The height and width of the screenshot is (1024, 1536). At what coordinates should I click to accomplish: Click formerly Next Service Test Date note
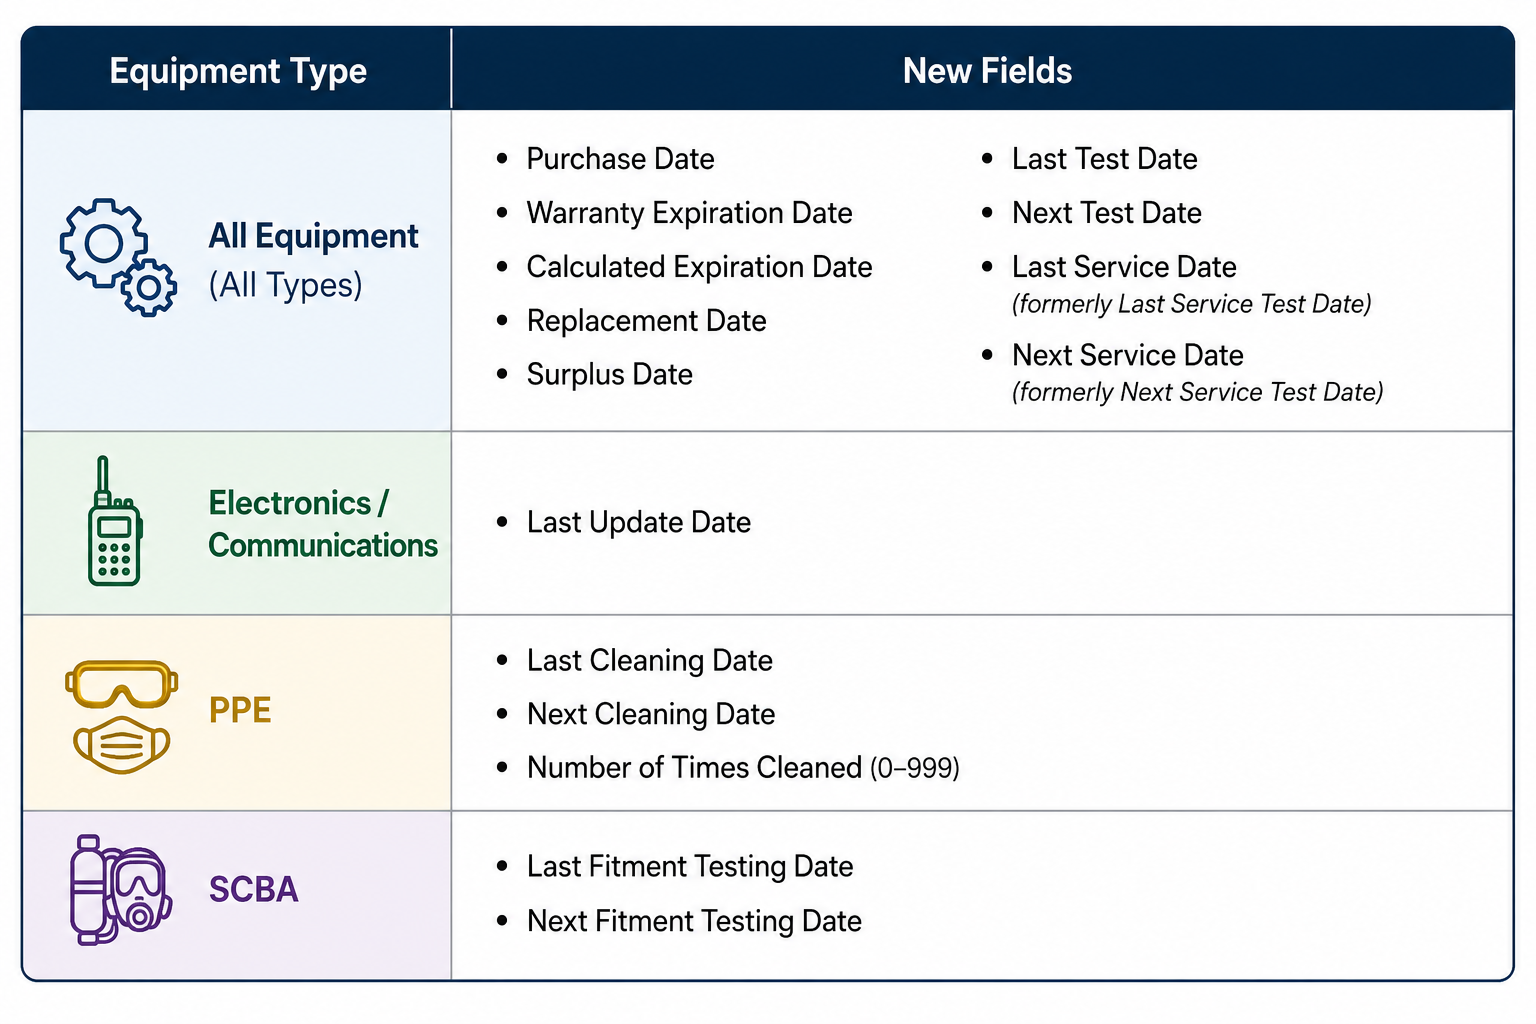tap(1197, 392)
